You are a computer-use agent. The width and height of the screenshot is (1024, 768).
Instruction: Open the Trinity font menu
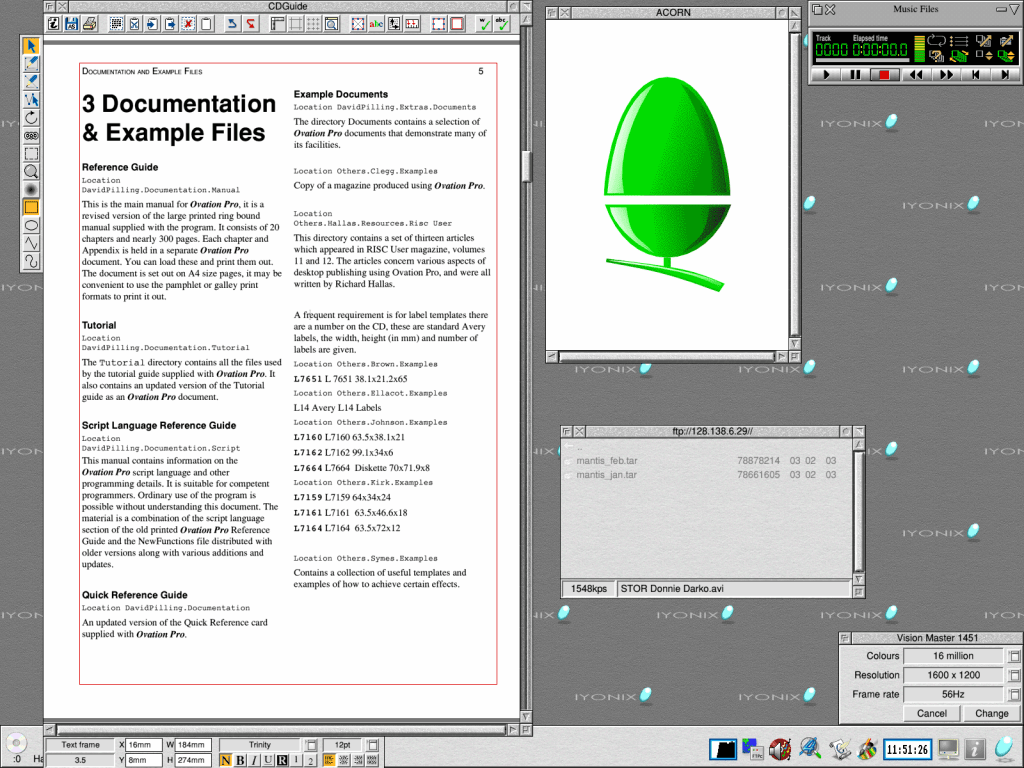[x=310, y=745]
